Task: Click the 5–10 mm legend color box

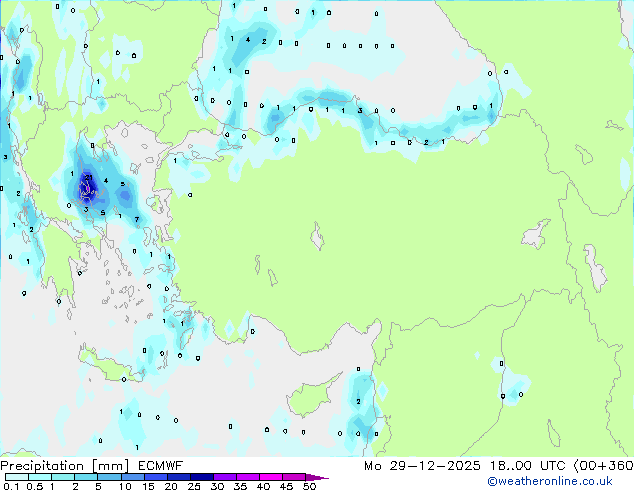Action: pos(109,477)
